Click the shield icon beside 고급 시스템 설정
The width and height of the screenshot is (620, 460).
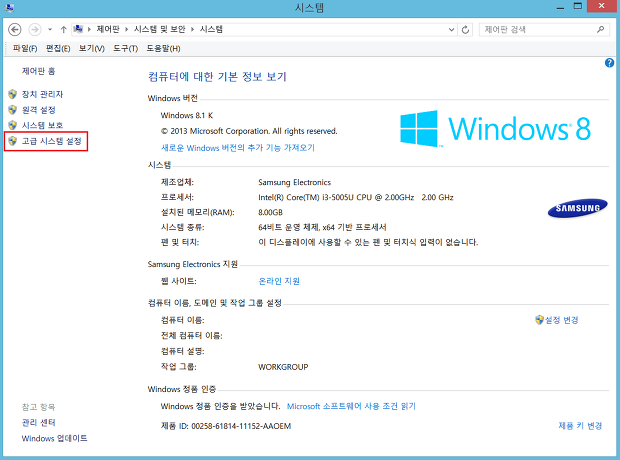coord(13,141)
